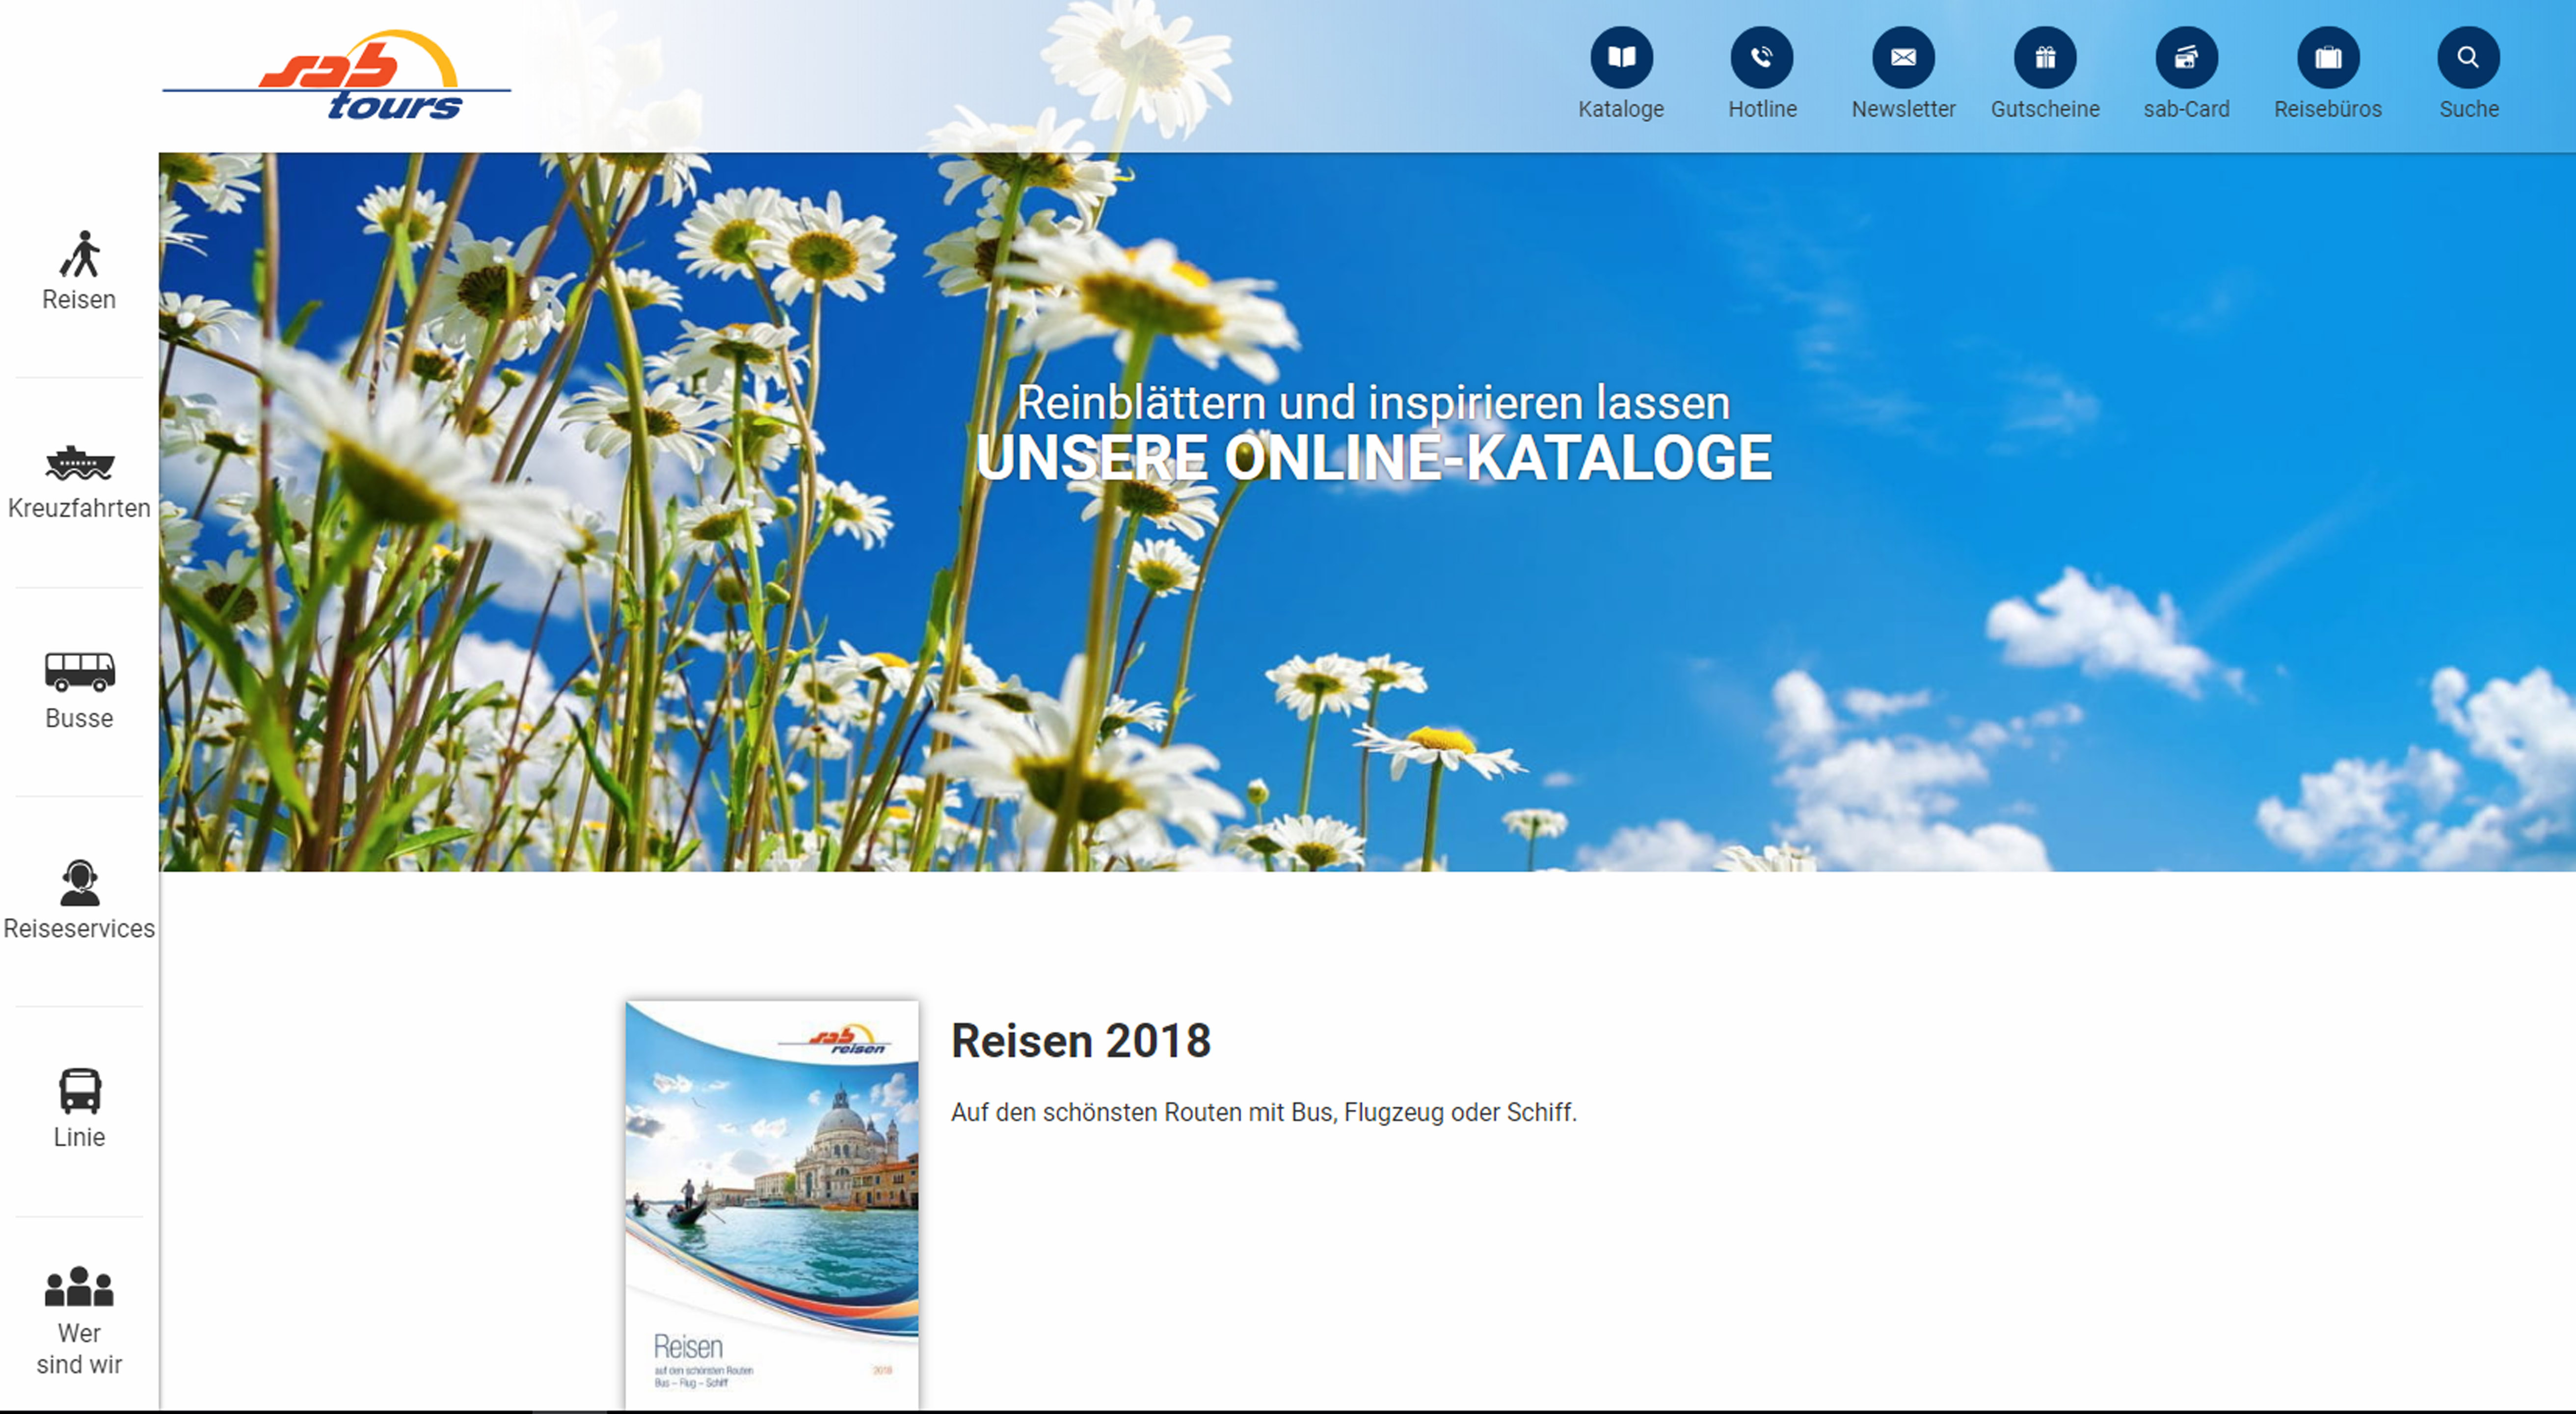Viewport: 2576px width, 1414px height.
Task: Open the Gutscheine gift icon
Action: pos(2045,57)
